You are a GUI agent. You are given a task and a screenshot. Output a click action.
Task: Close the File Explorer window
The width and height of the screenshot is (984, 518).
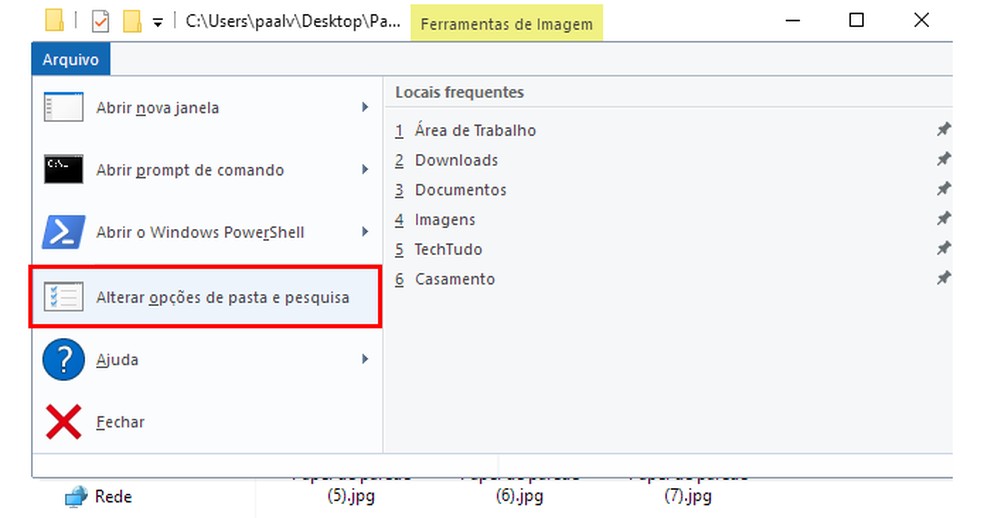pos(921,21)
